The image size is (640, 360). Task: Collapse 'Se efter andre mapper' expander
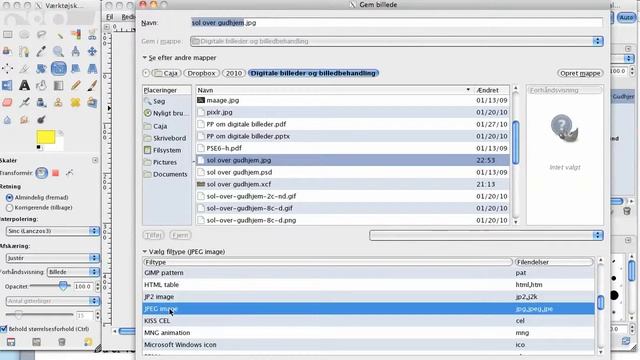pyautogui.click(x=144, y=58)
